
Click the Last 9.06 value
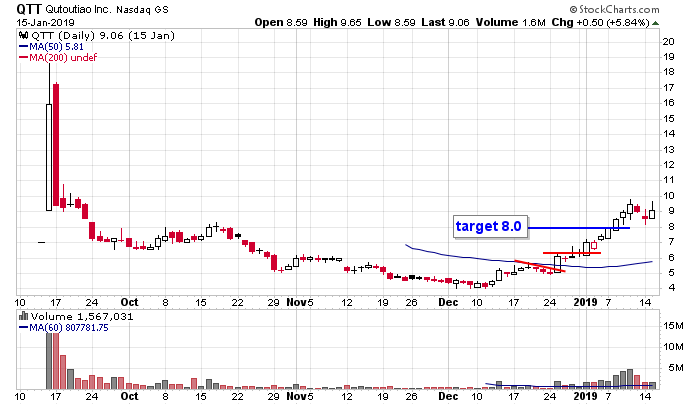click(x=445, y=22)
